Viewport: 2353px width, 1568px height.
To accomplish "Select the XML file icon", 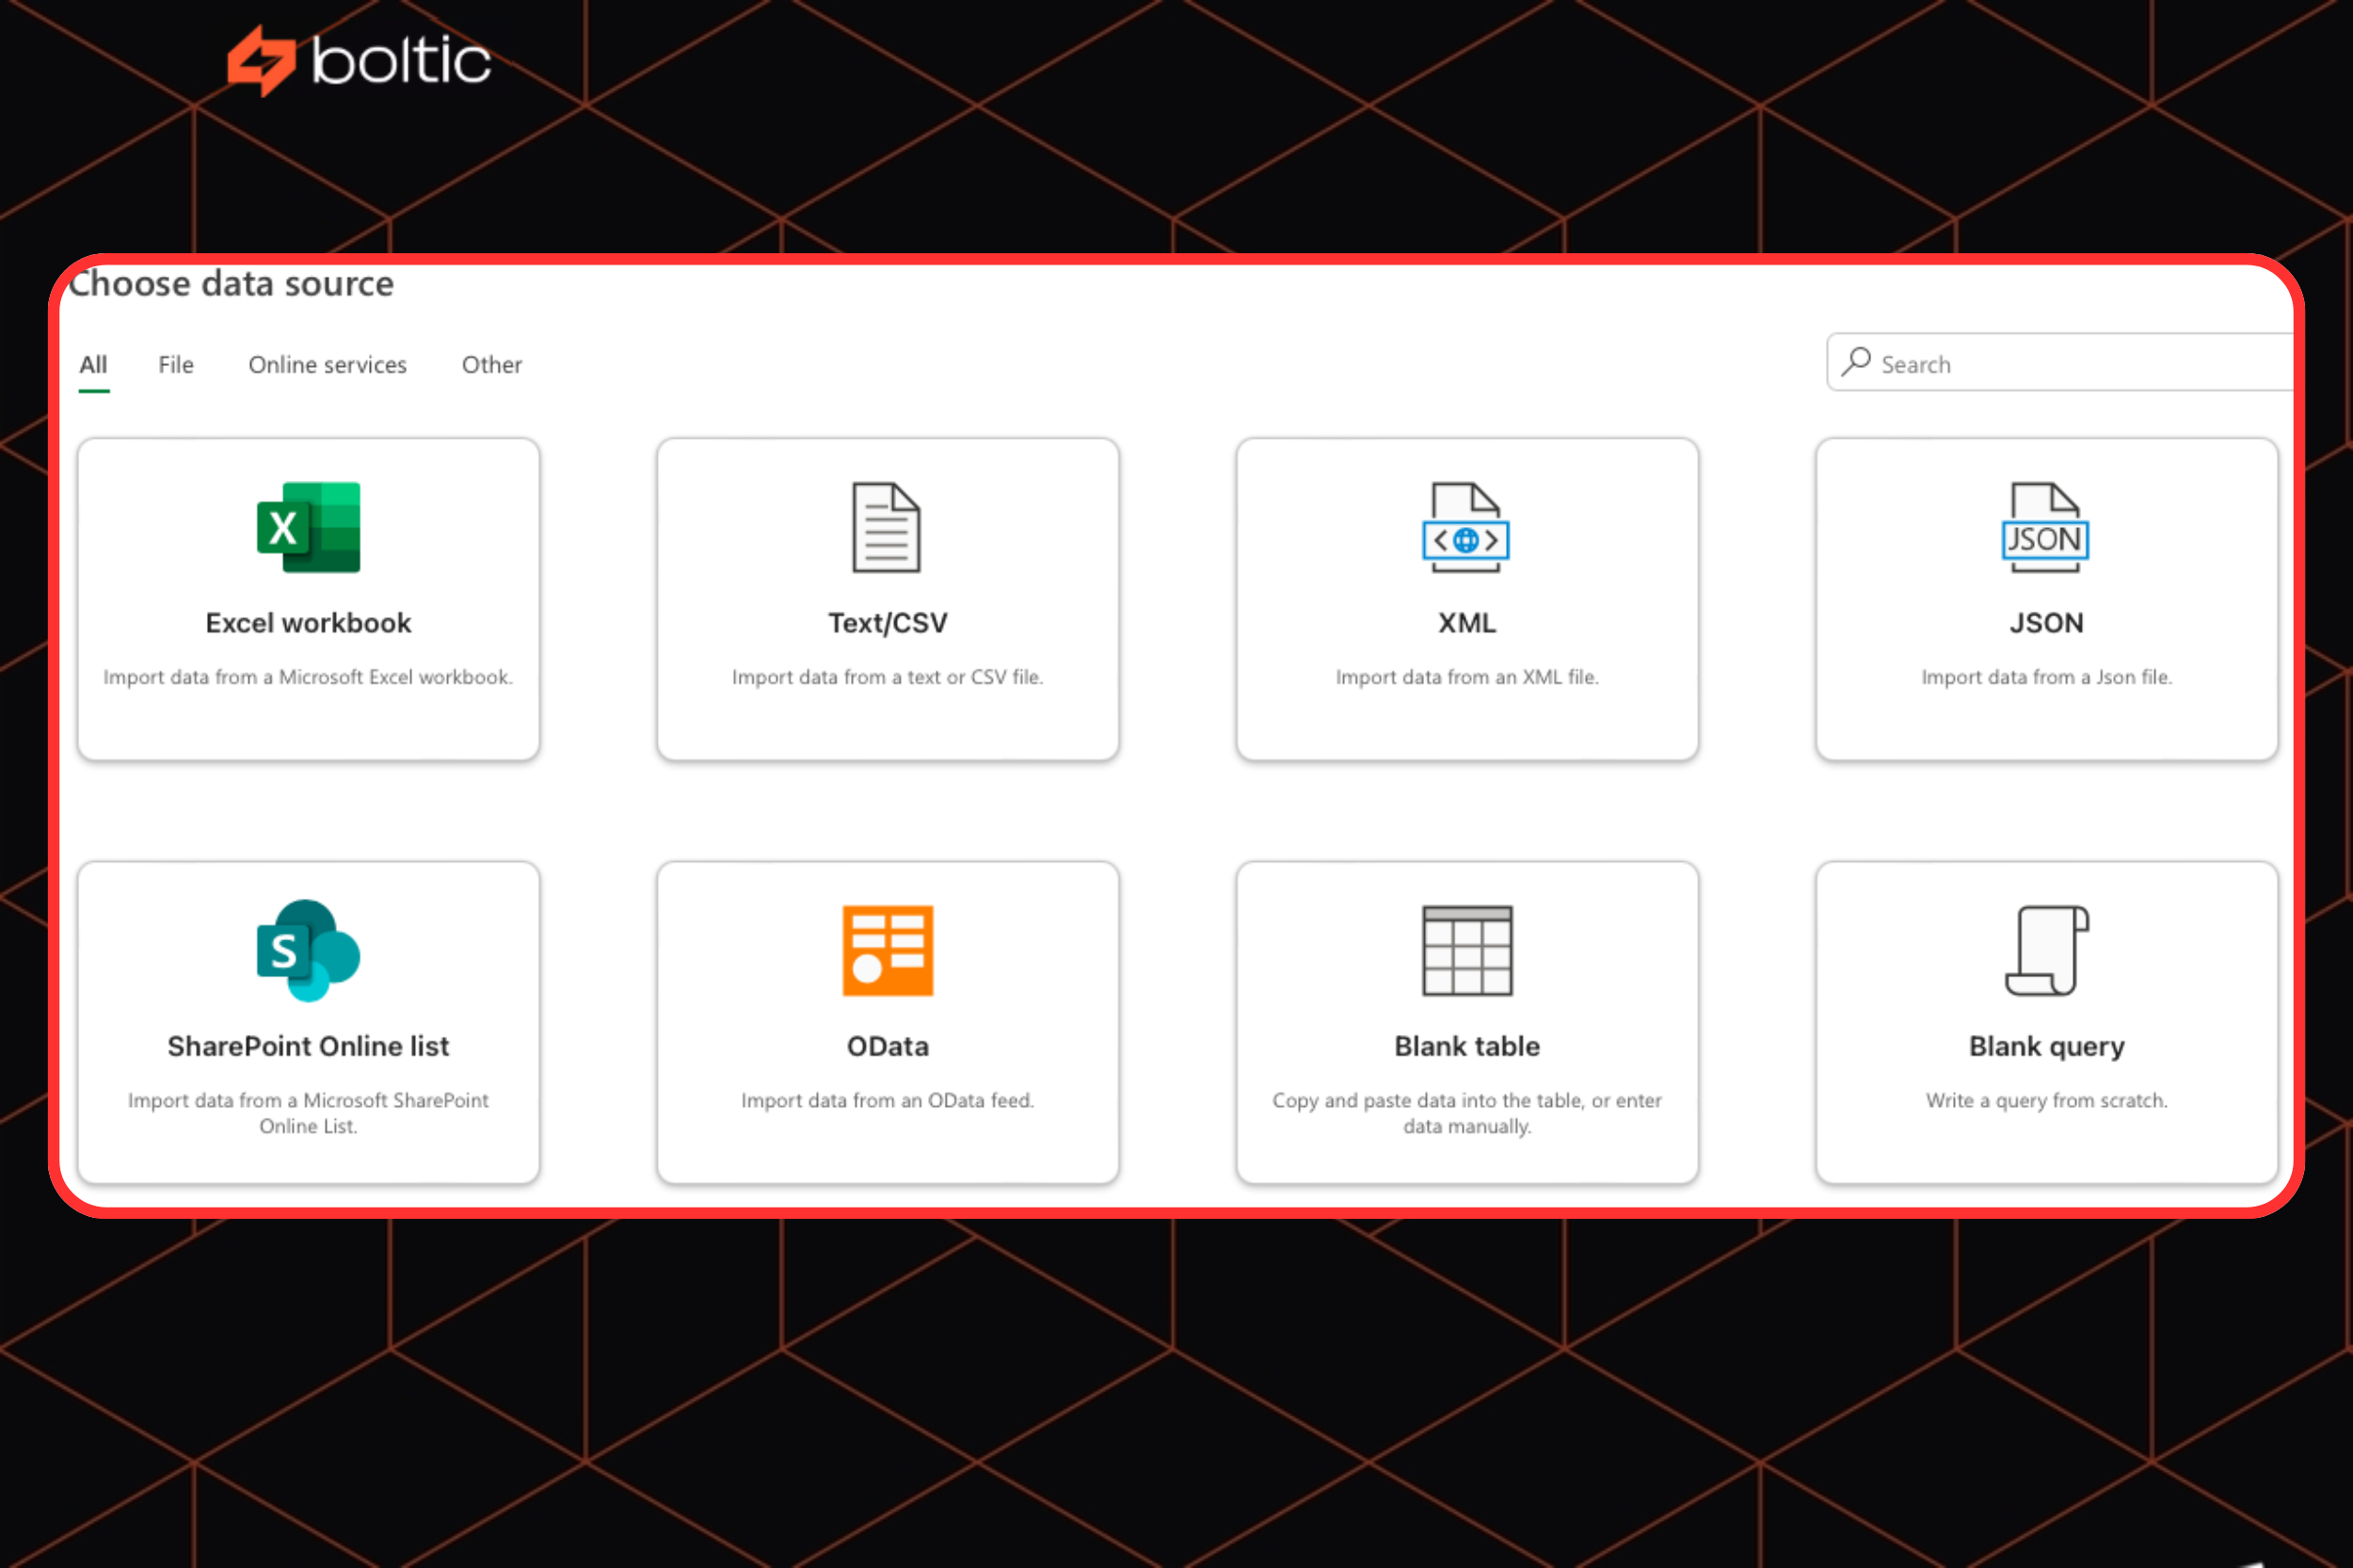I will (1466, 527).
